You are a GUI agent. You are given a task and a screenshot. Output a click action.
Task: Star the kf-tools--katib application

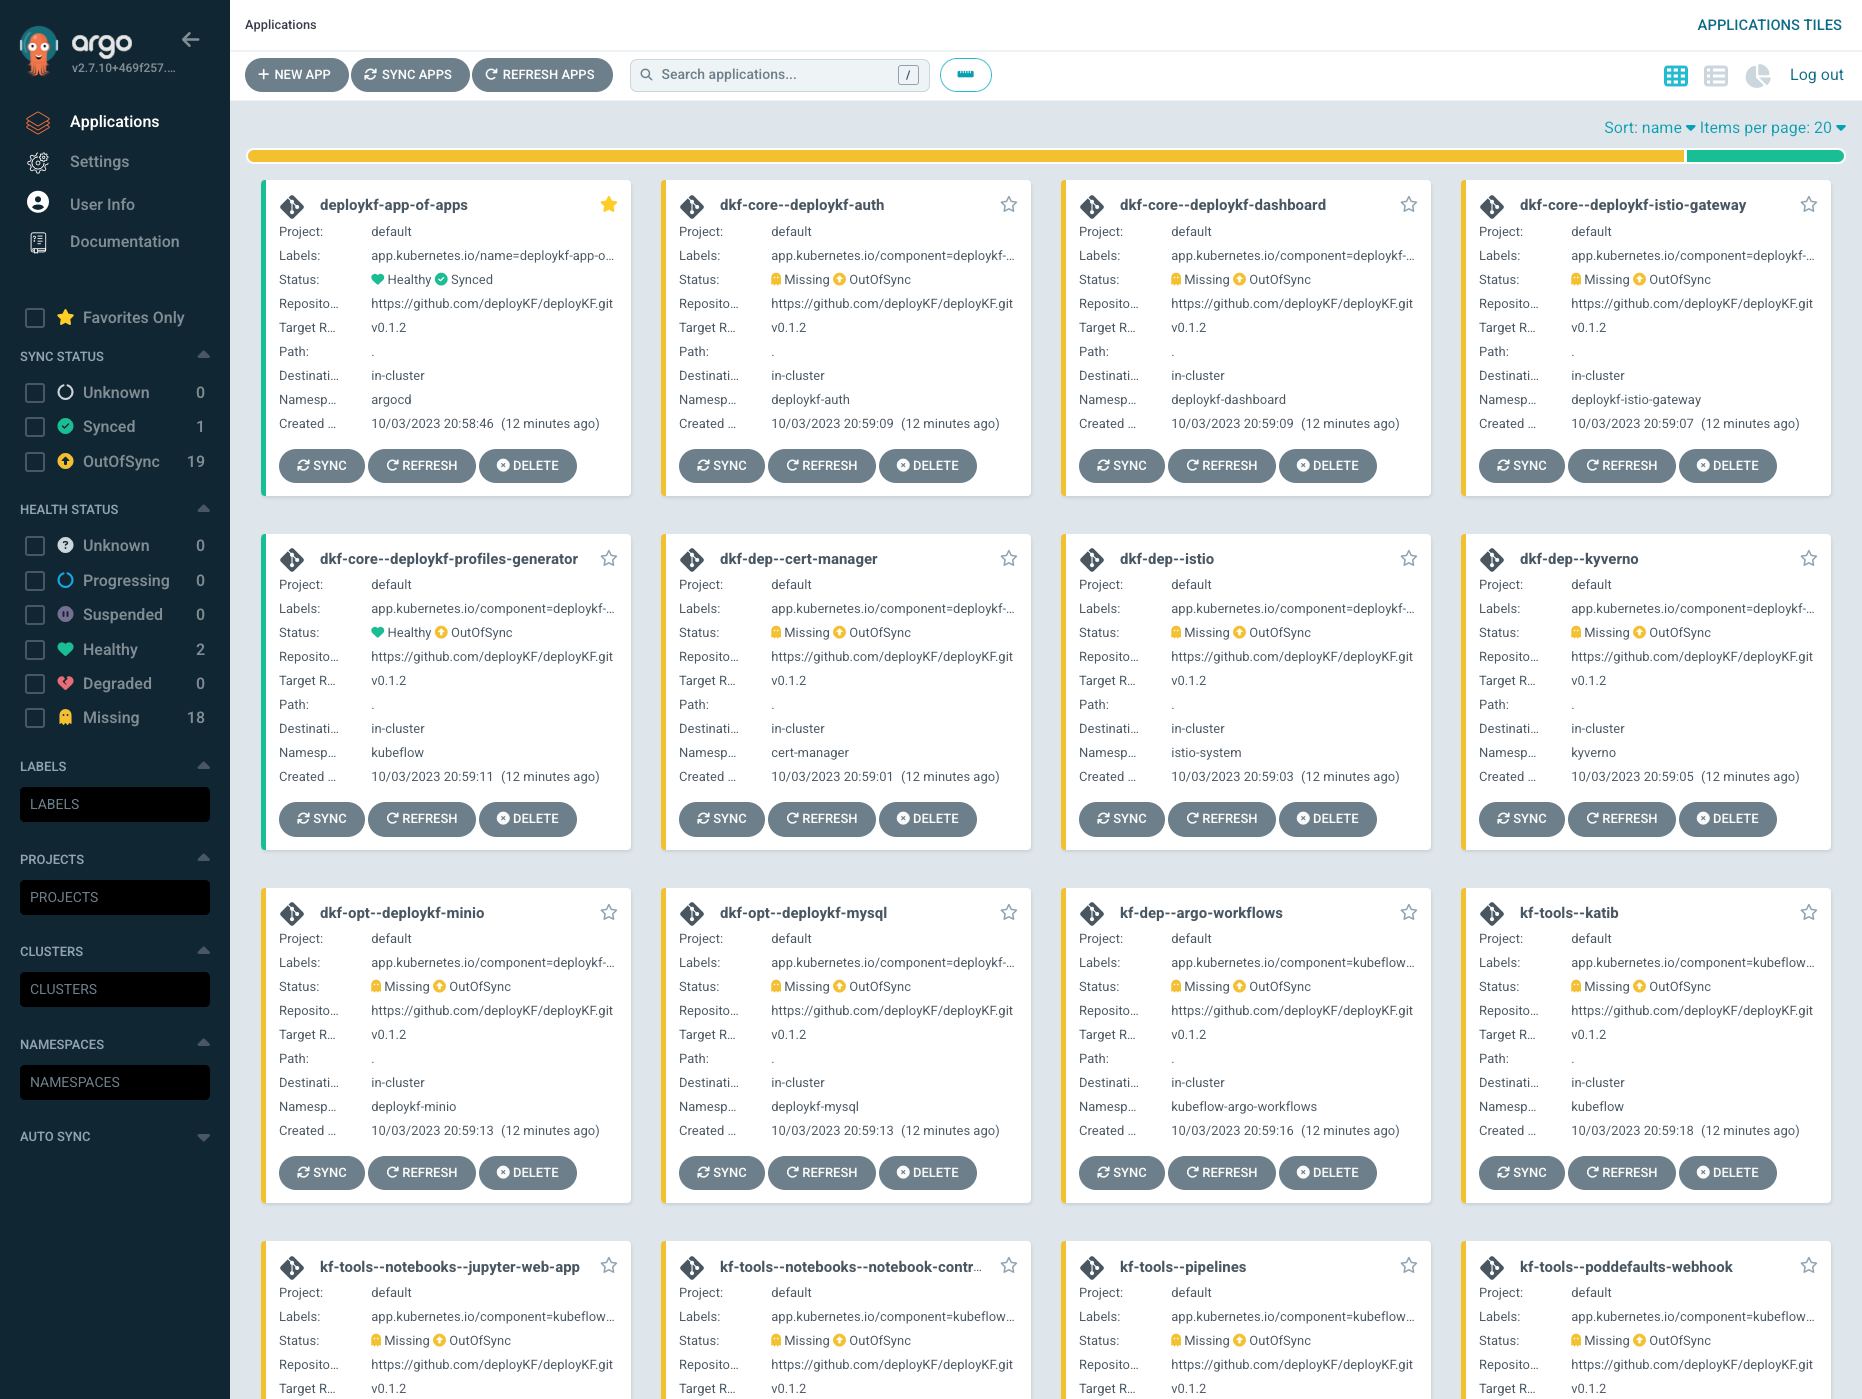pyautogui.click(x=1809, y=913)
